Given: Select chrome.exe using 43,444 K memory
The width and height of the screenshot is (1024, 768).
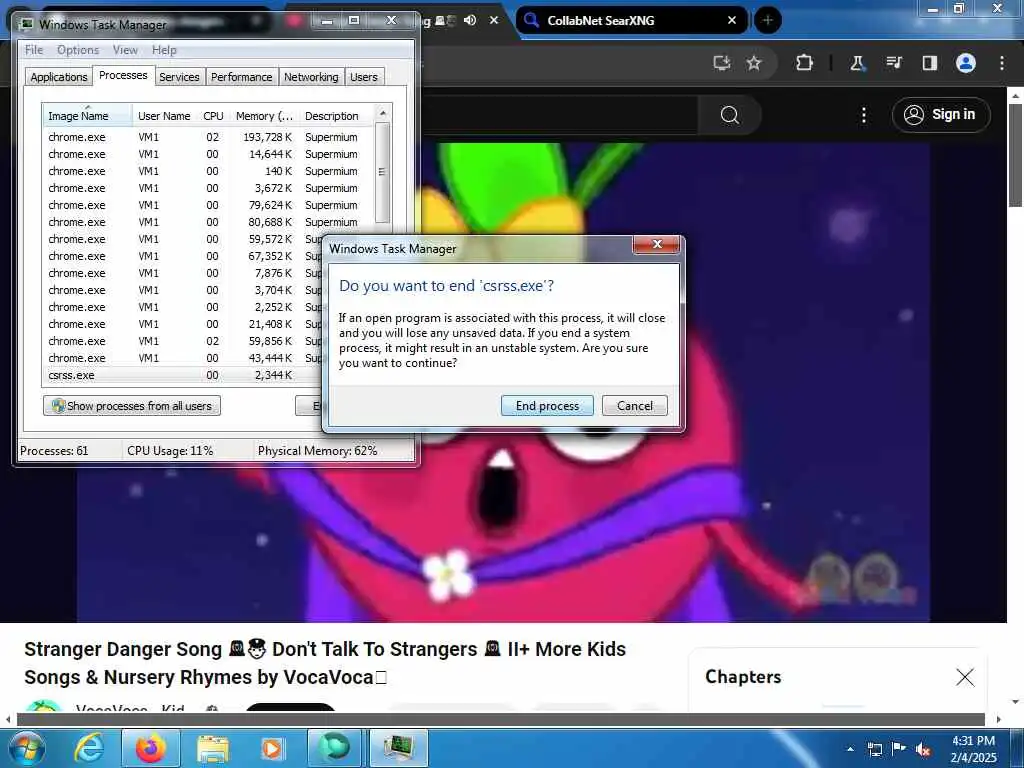Looking at the screenshot, I should (183, 358).
